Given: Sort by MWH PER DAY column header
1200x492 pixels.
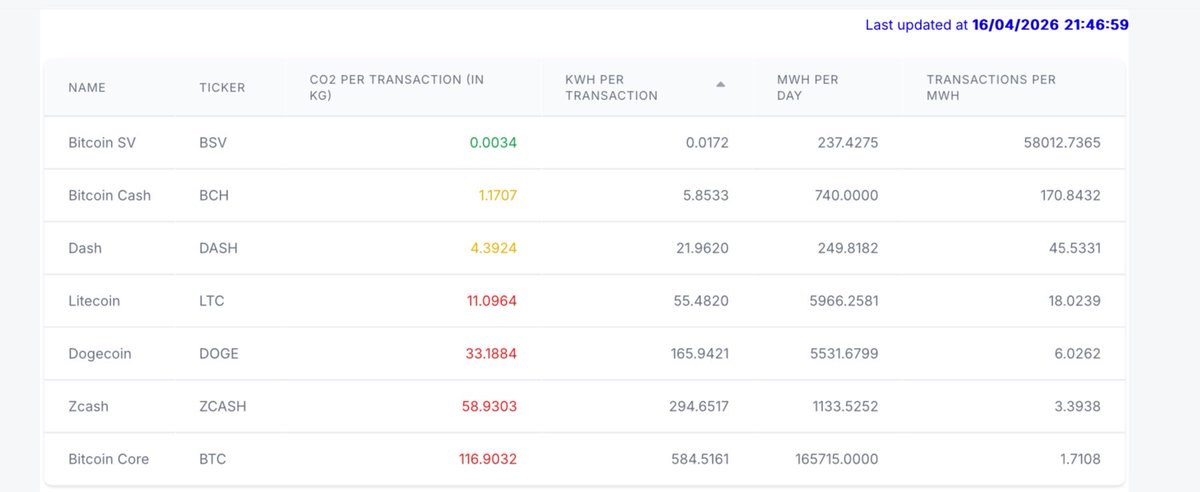Looking at the screenshot, I should pos(808,88).
